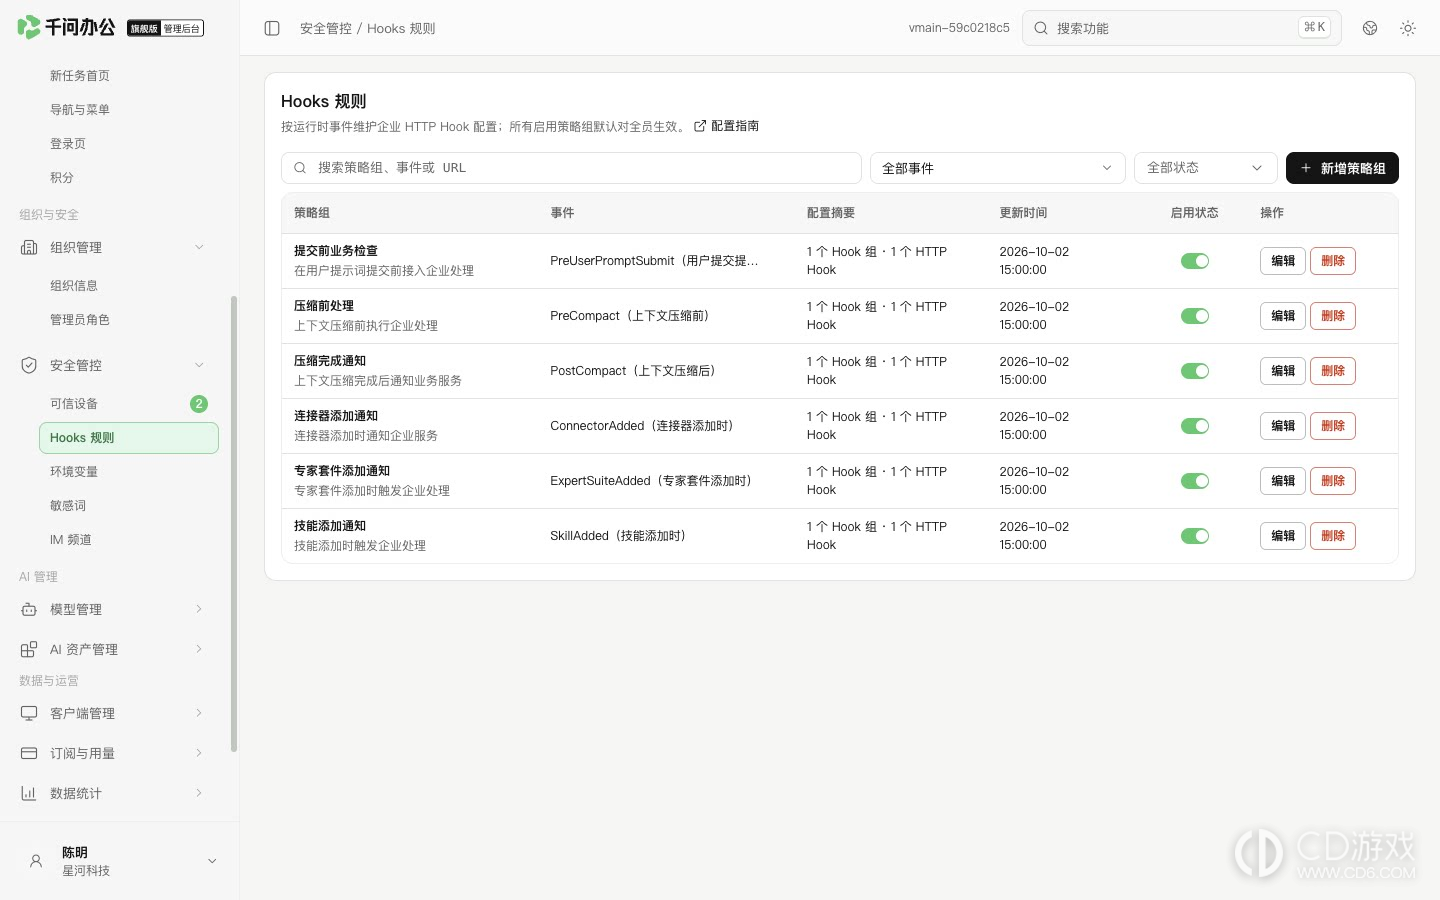The image size is (1440, 900).
Task: Click the 安全管控 shield icon
Action: [x=29, y=365]
